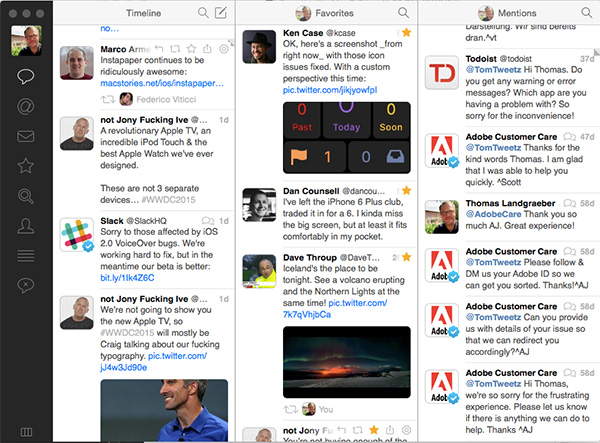Click Marco Arment's avatar
This screenshot has height=443, width=600.
[77, 63]
